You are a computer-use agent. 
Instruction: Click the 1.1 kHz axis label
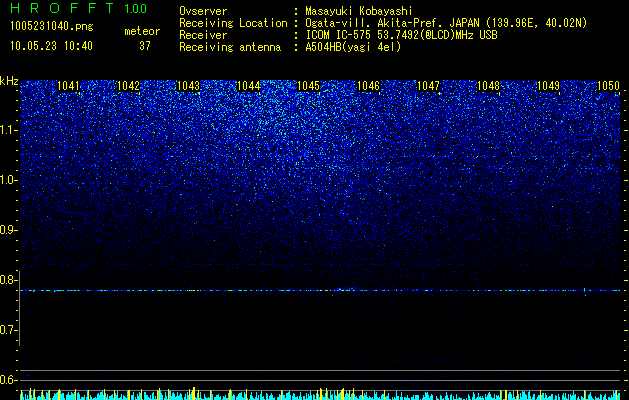click(8, 130)
